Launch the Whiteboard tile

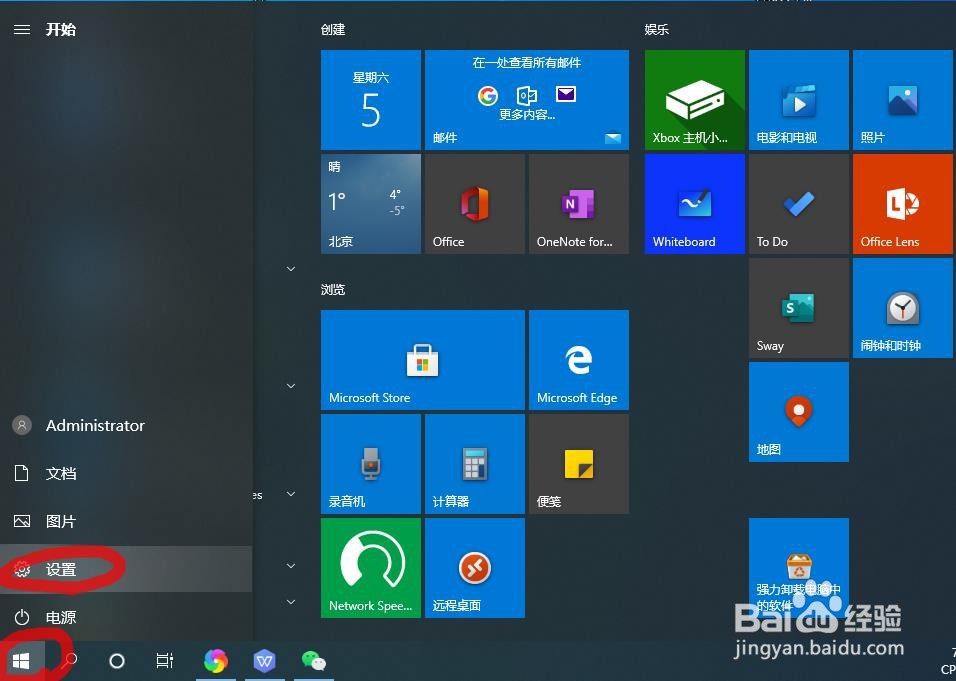click(x=694, y=204)
